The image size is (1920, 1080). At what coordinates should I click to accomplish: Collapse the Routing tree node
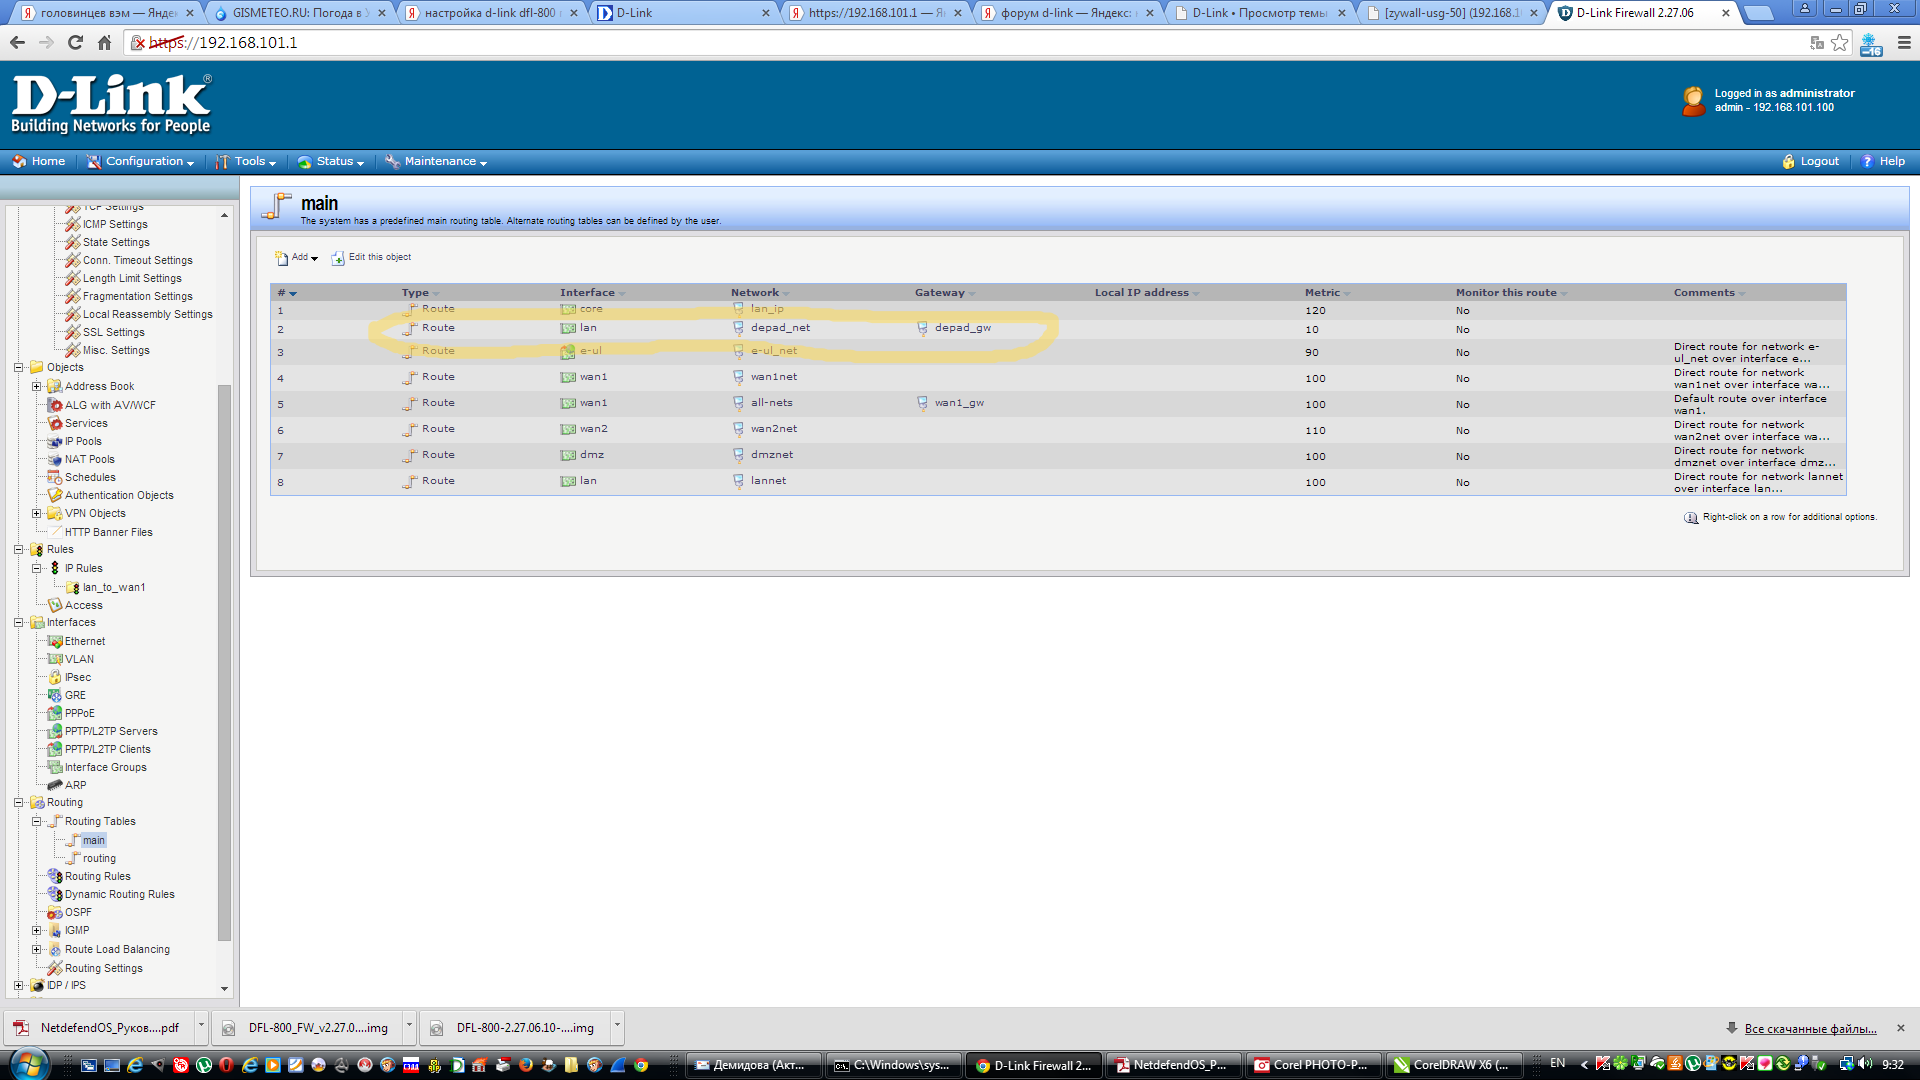[18, 803]
